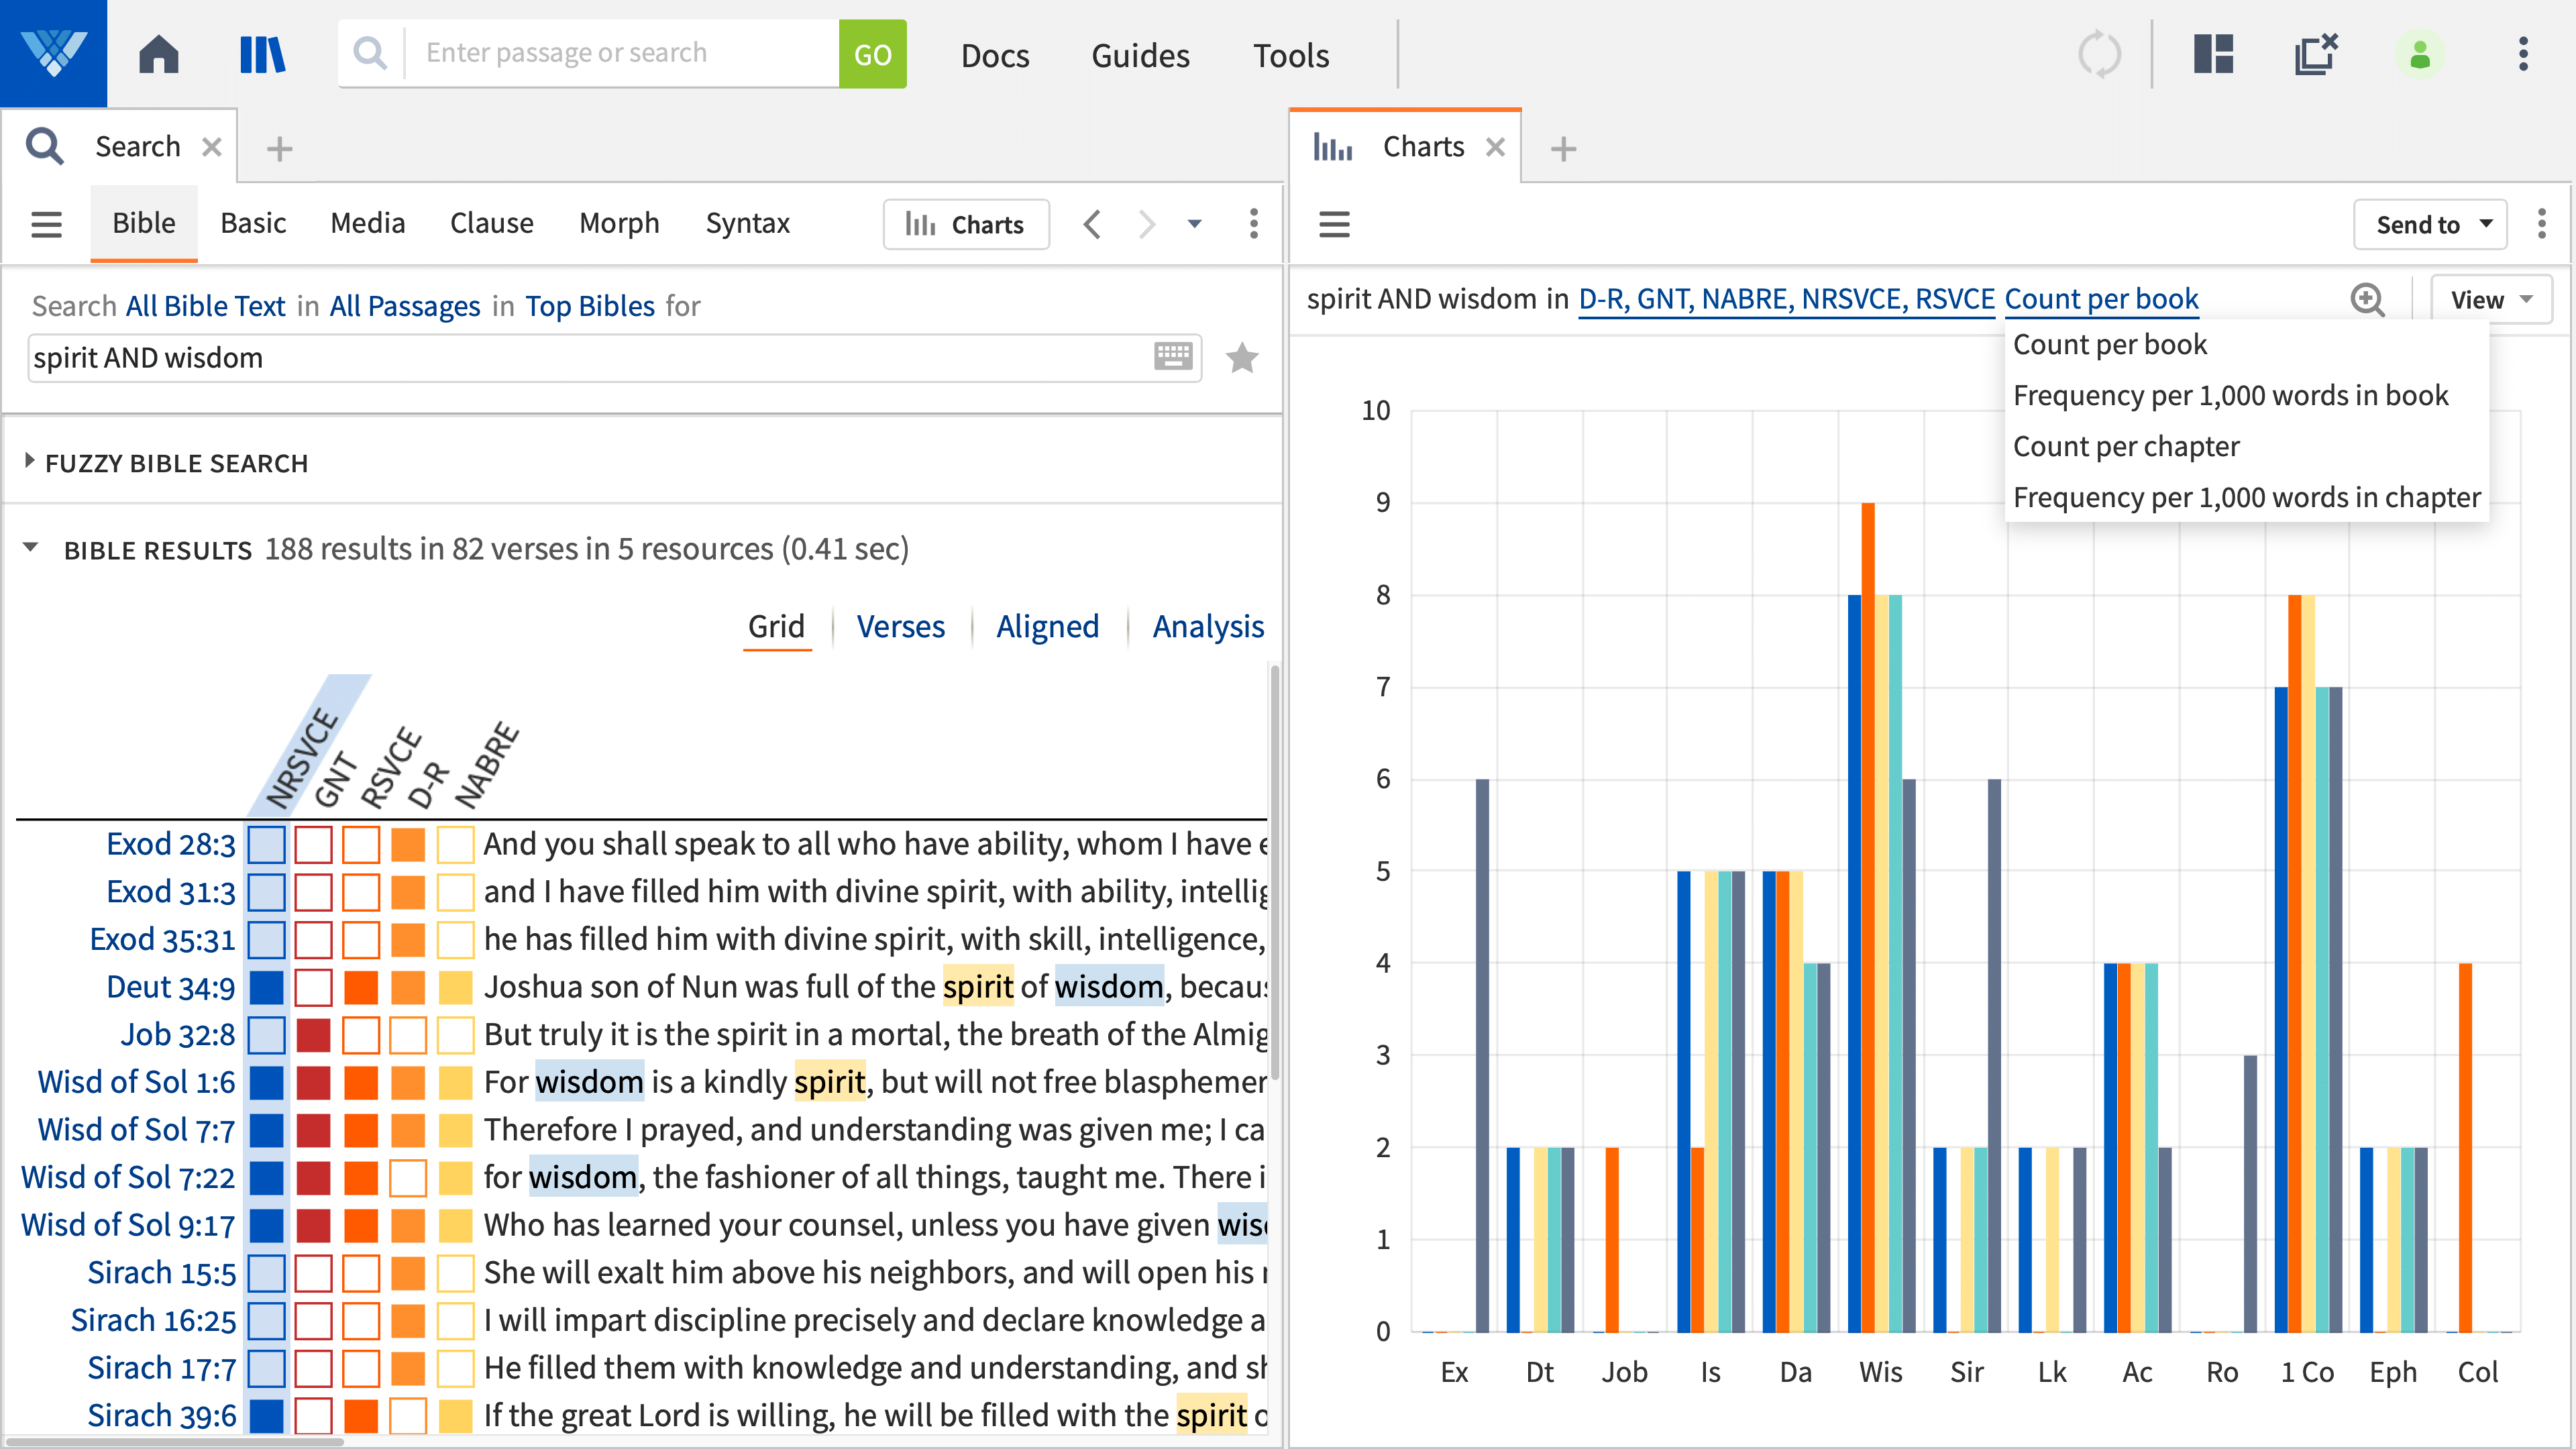Toggle the D-R square for Sirach 39:6
This screenshot has width=2576, height=1449.
click(408, 1415)
